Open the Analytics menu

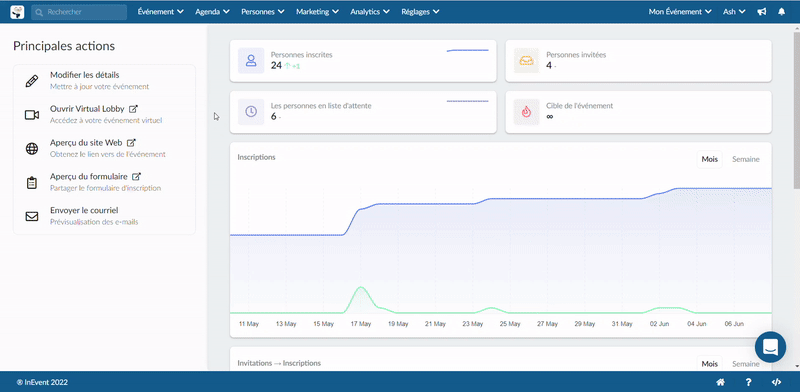[370, 12]
